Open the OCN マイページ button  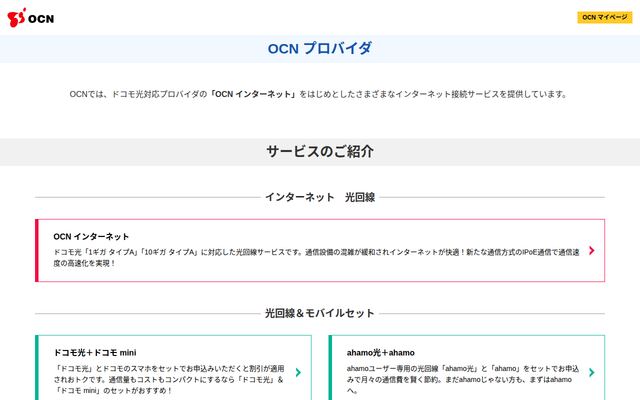click(x=604, y=17)
